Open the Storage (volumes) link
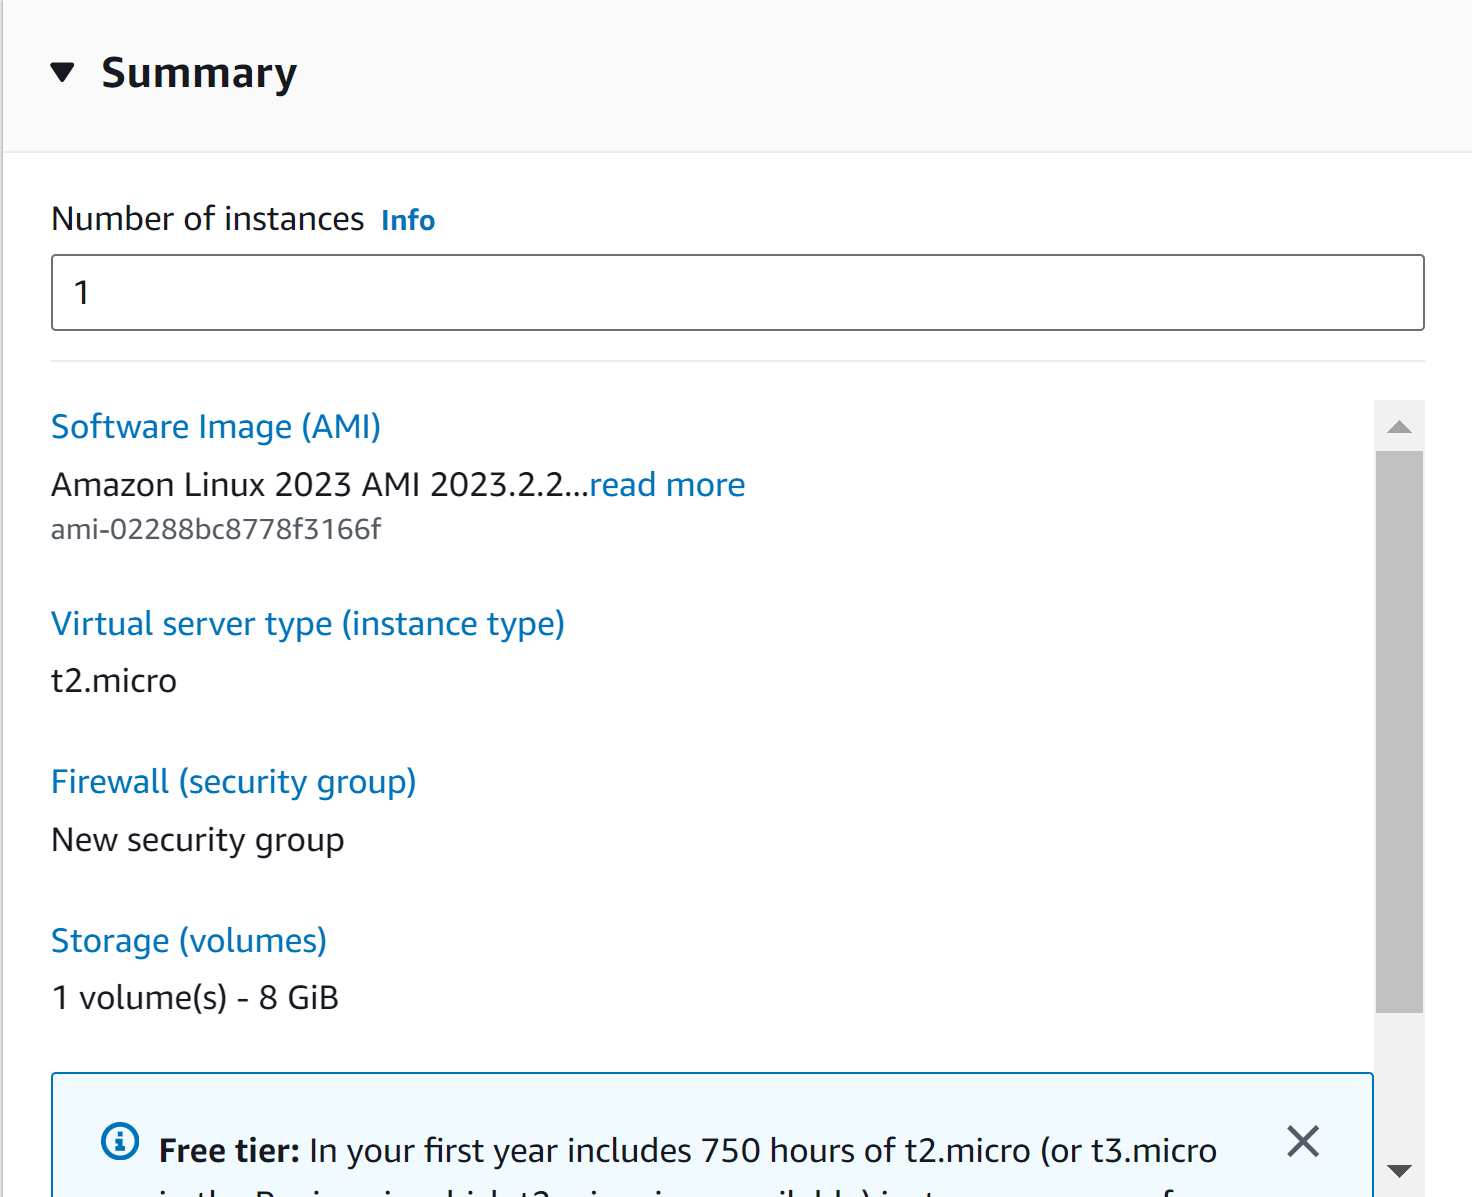The height and width of the screenshot is (1197, 1473). click(189, 940)
